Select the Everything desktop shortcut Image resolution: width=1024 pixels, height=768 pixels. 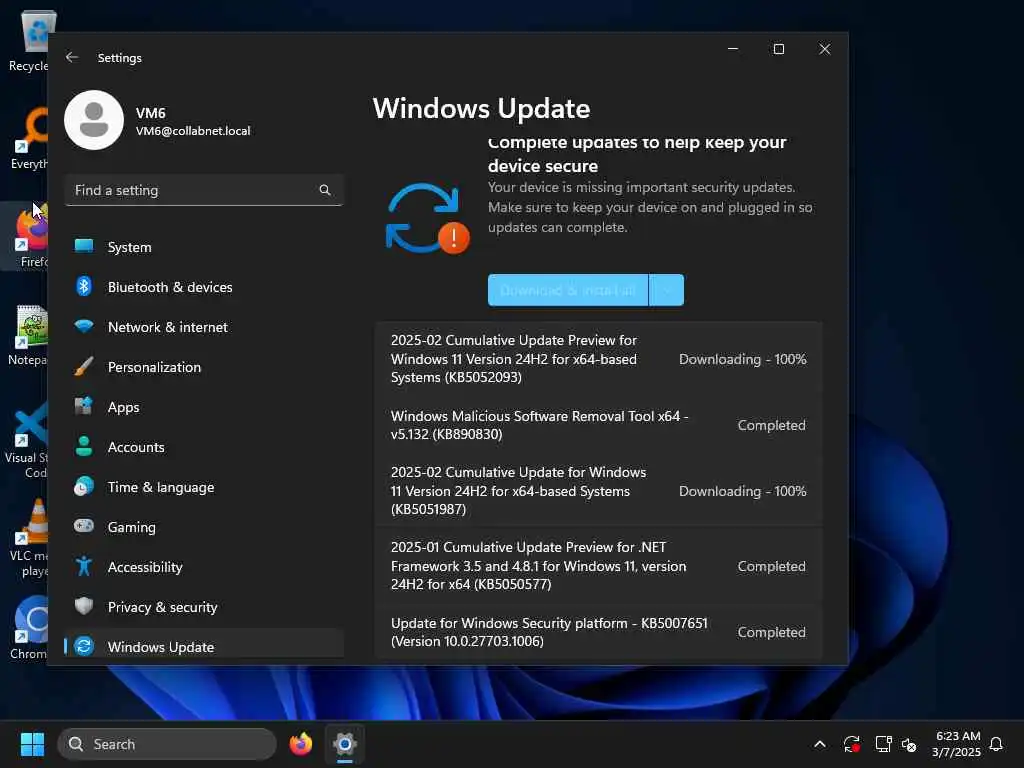(27, 138)
